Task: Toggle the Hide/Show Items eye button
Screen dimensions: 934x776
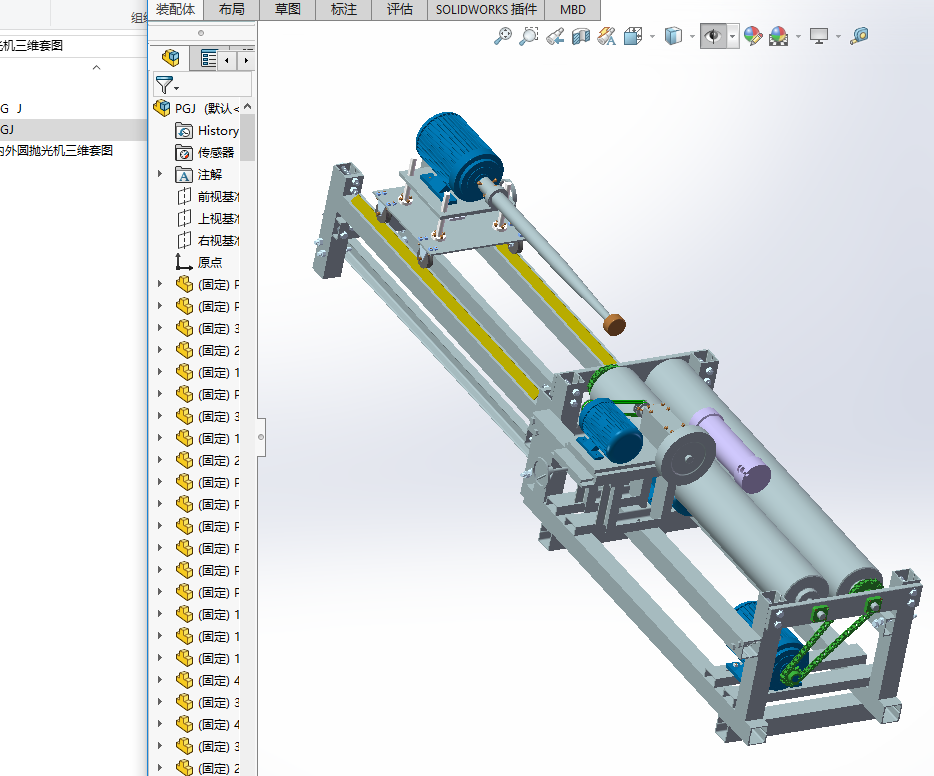Action: click(x=712, y=36)
